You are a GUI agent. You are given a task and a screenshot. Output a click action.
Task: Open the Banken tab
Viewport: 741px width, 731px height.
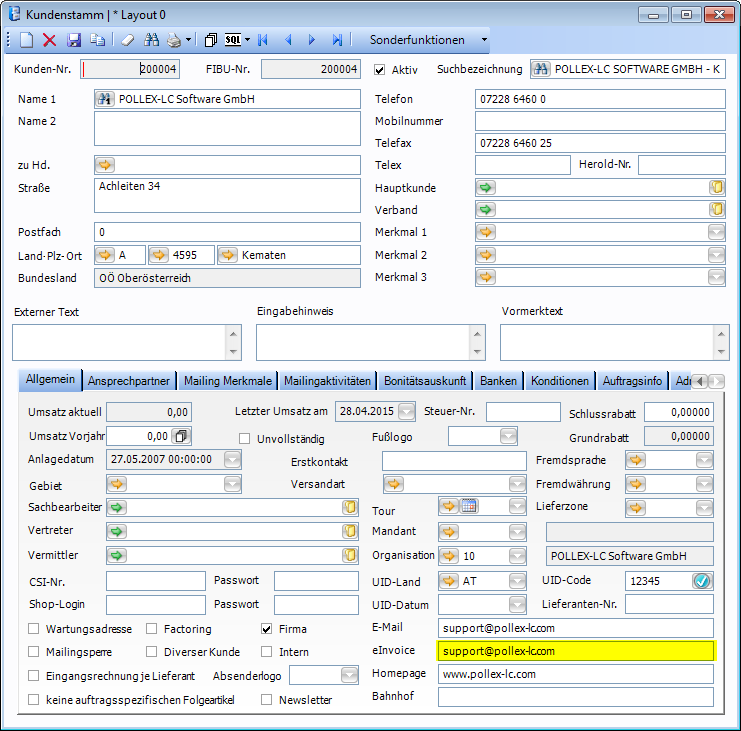[498, 381]
